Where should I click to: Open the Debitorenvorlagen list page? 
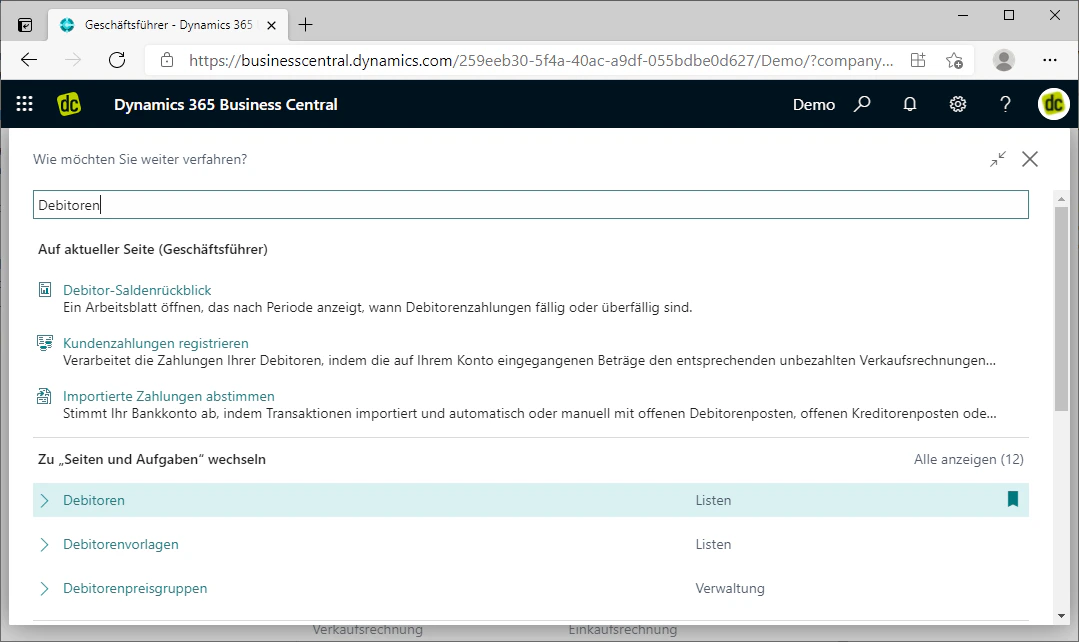coord(120,544)
